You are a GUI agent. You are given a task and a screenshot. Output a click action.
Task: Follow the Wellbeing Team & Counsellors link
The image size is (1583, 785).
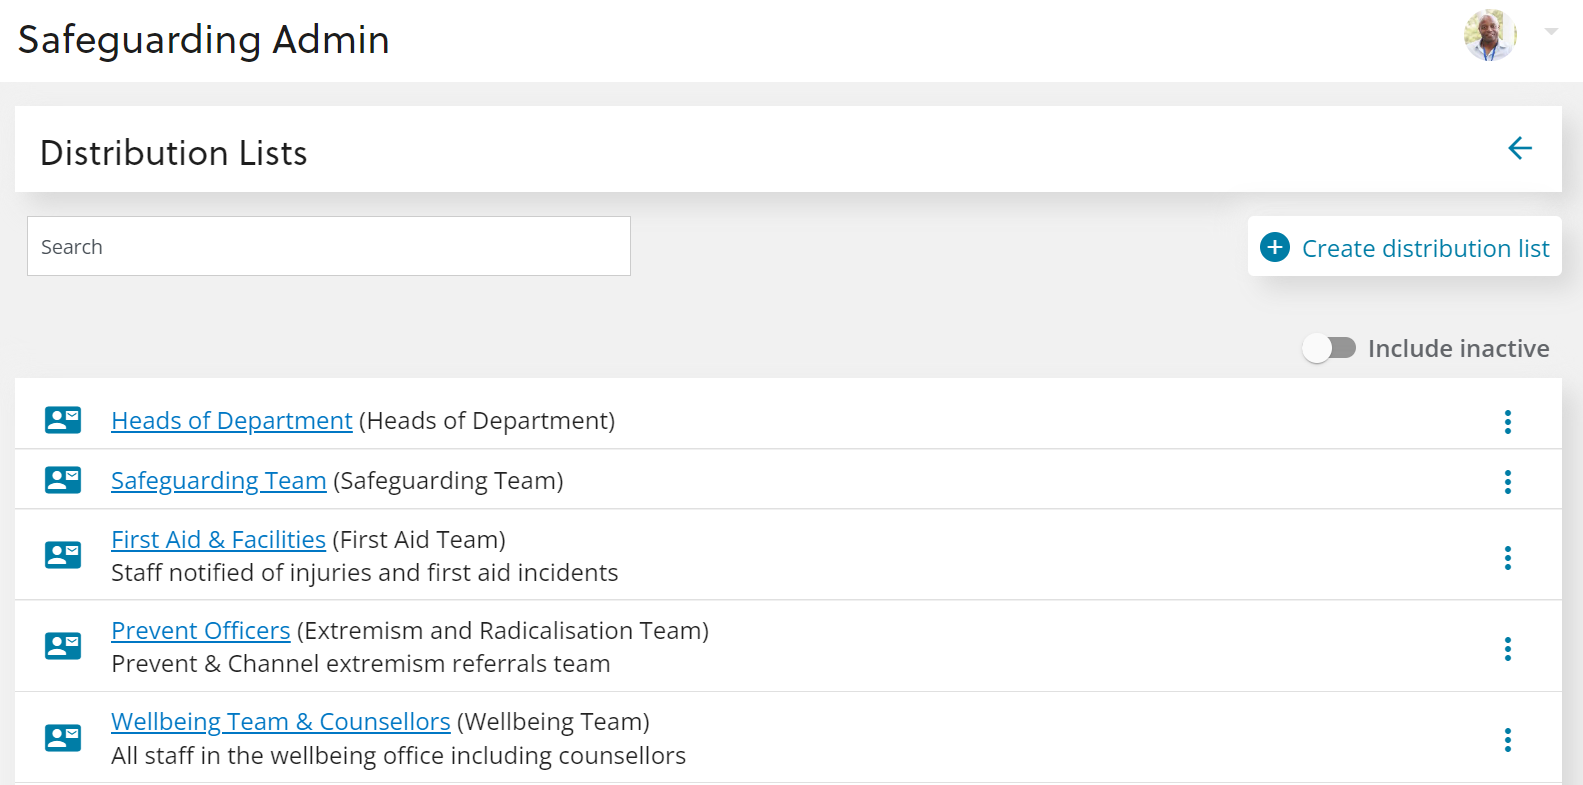click(280, 722)
